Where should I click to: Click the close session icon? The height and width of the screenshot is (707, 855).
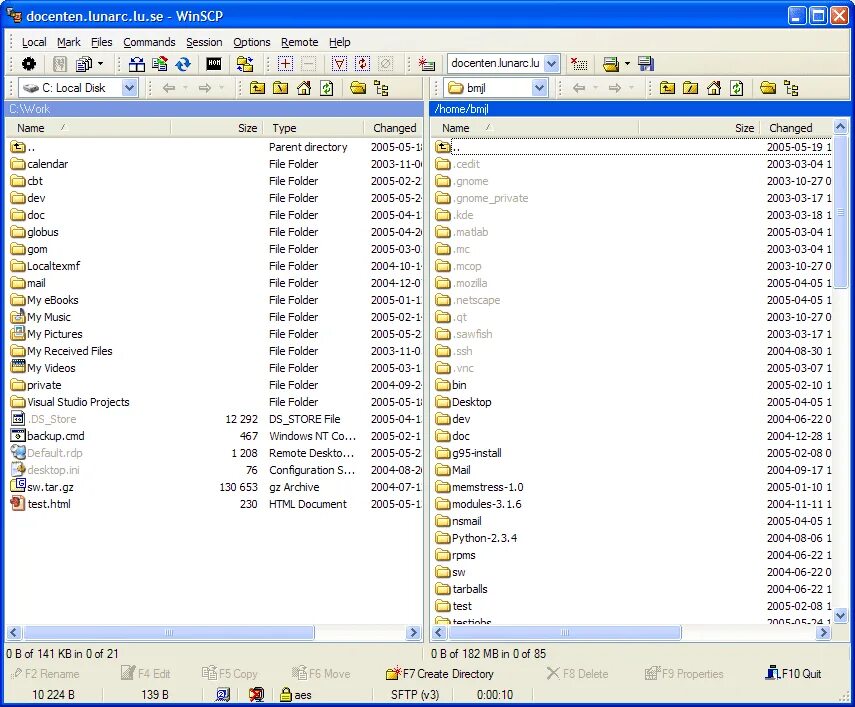579,64
